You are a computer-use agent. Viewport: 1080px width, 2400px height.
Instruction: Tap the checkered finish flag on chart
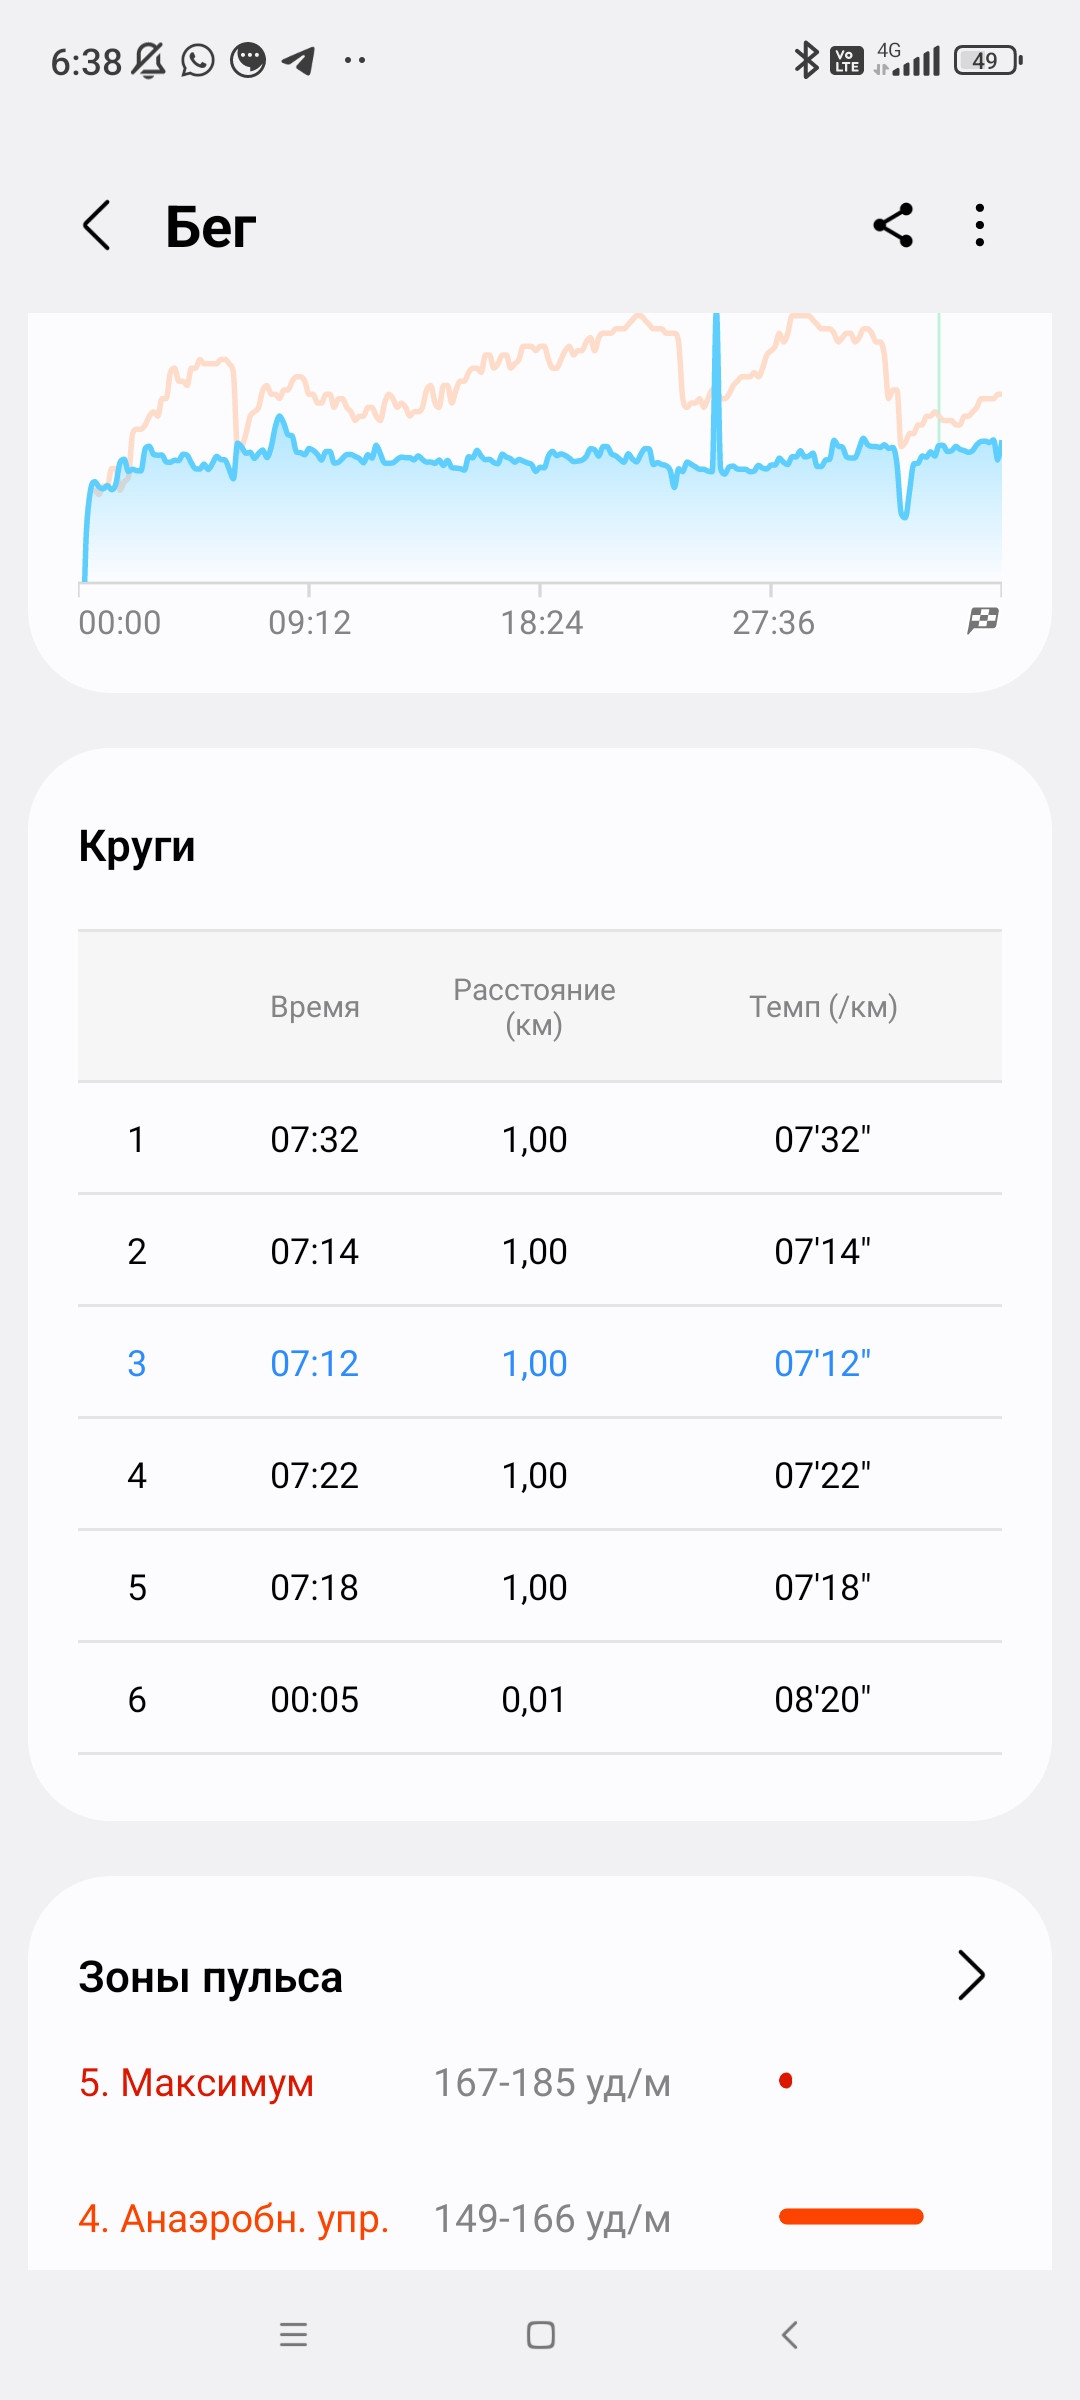click(x=983, y=621)
